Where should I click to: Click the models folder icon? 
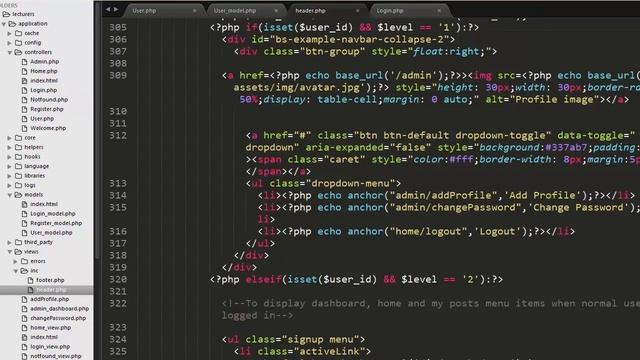click(18, 195)
